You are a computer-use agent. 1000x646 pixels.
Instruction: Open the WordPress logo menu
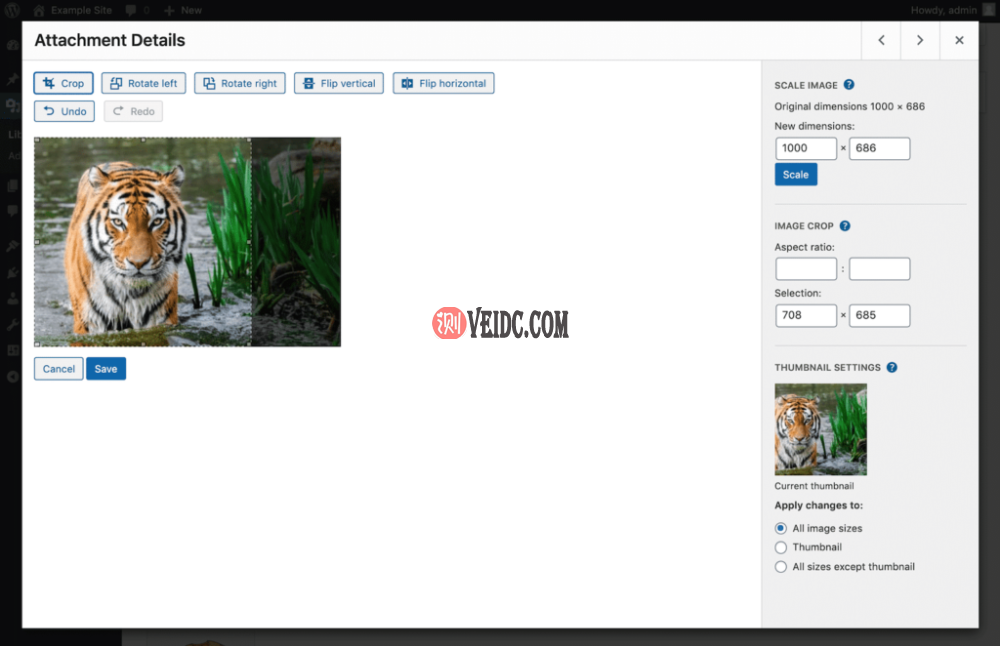(12, 10)
